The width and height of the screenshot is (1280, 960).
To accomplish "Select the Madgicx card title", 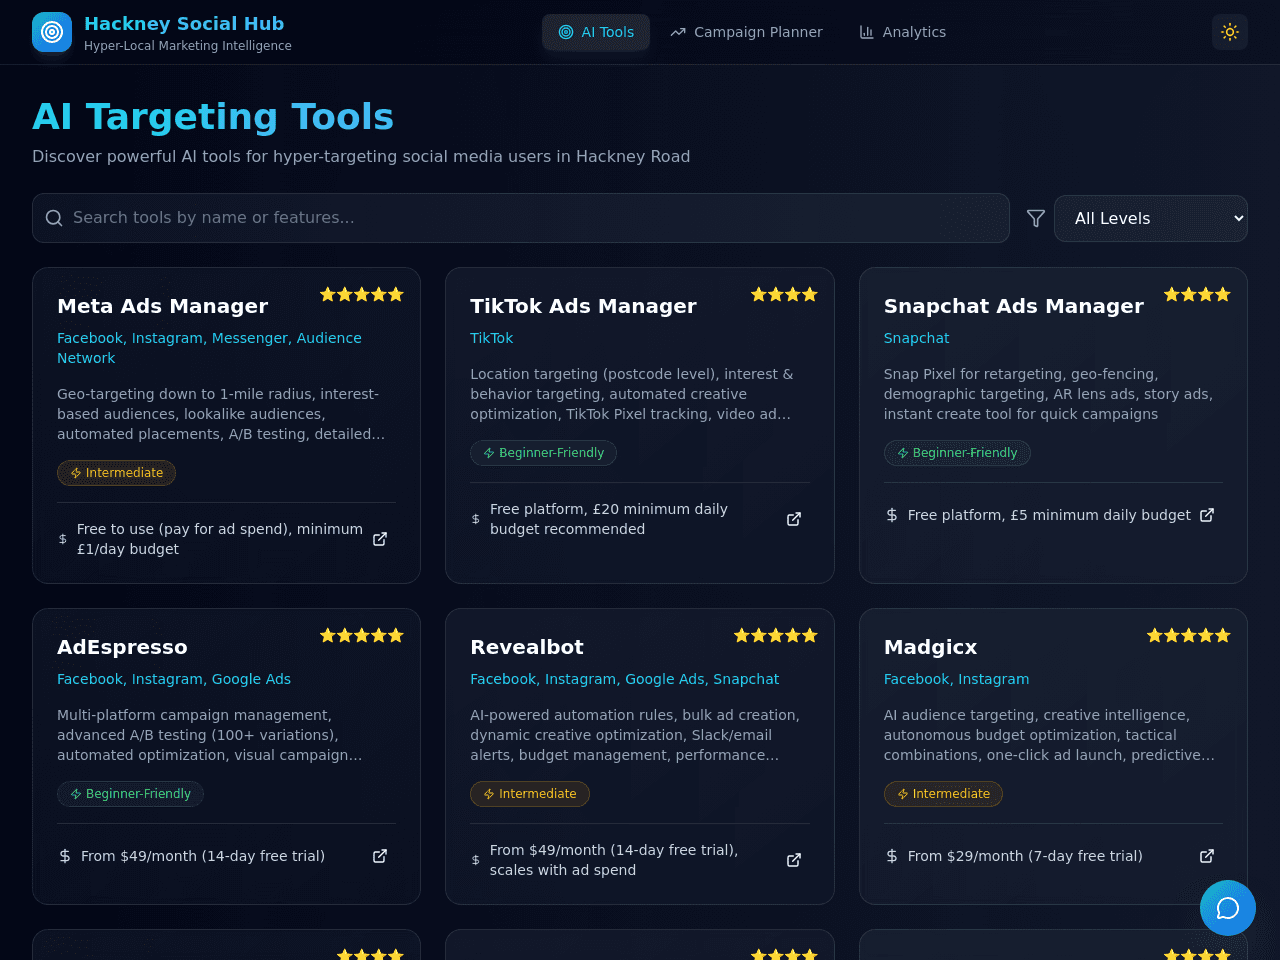I will pos(931,647).
